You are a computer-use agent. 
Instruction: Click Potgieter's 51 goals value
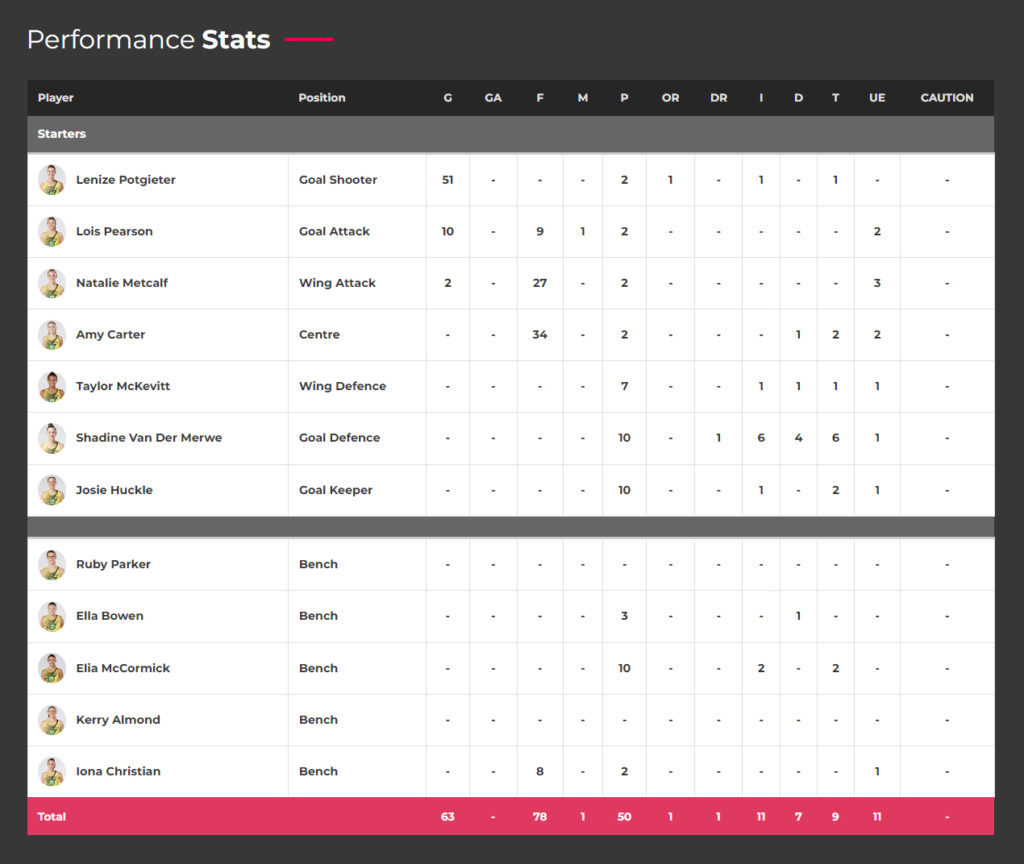click(448, 180)
